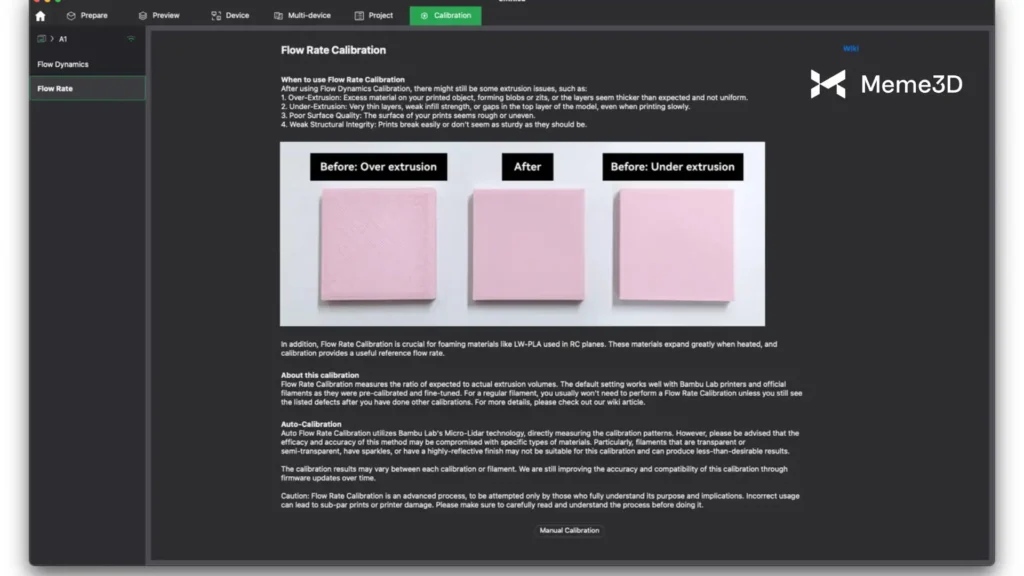This screenshot has width=1024, height=576.
Task: Click the Flow Rate Calibration heading
Action: click(x=333, y=50)
